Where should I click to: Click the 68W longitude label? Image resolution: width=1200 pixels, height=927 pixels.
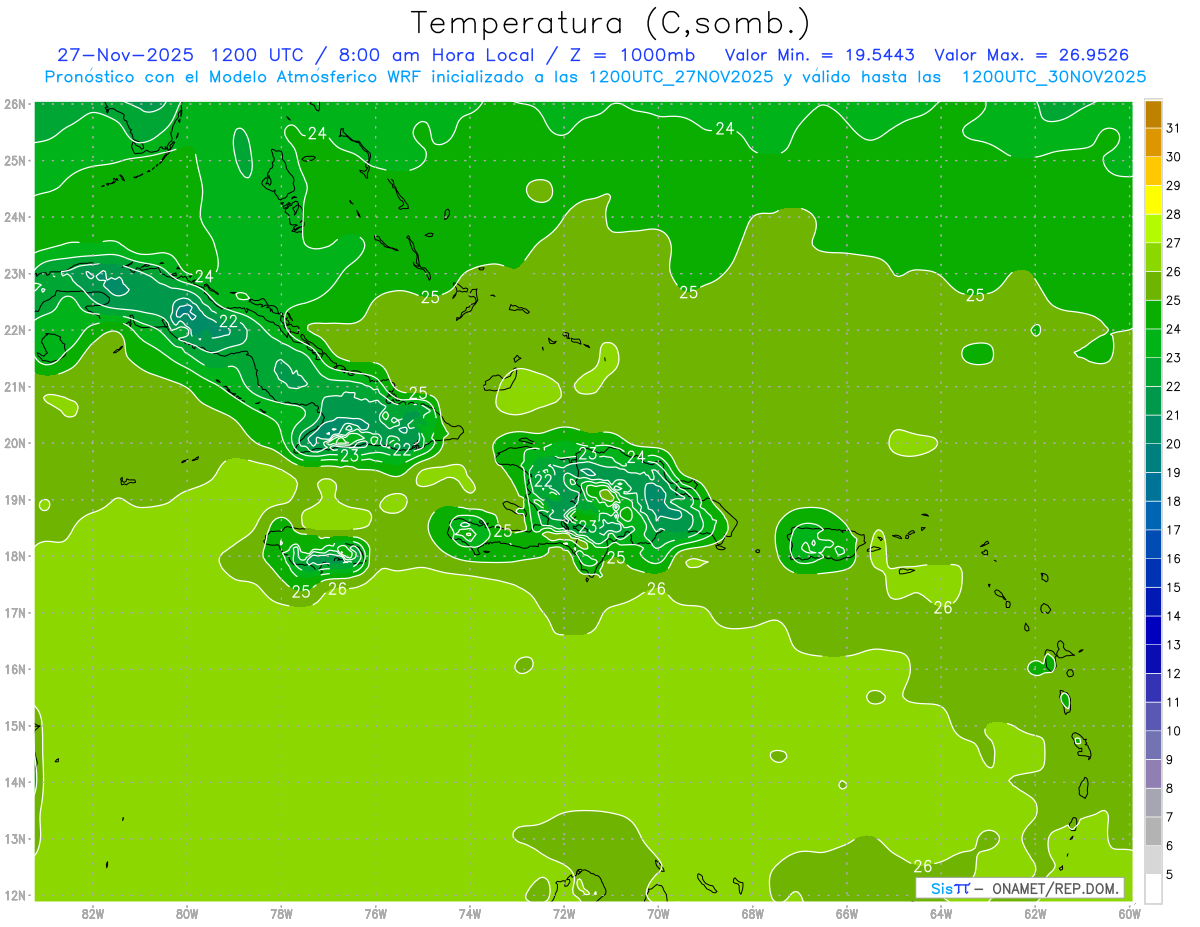pyautogui.click(x=753, y=913)
